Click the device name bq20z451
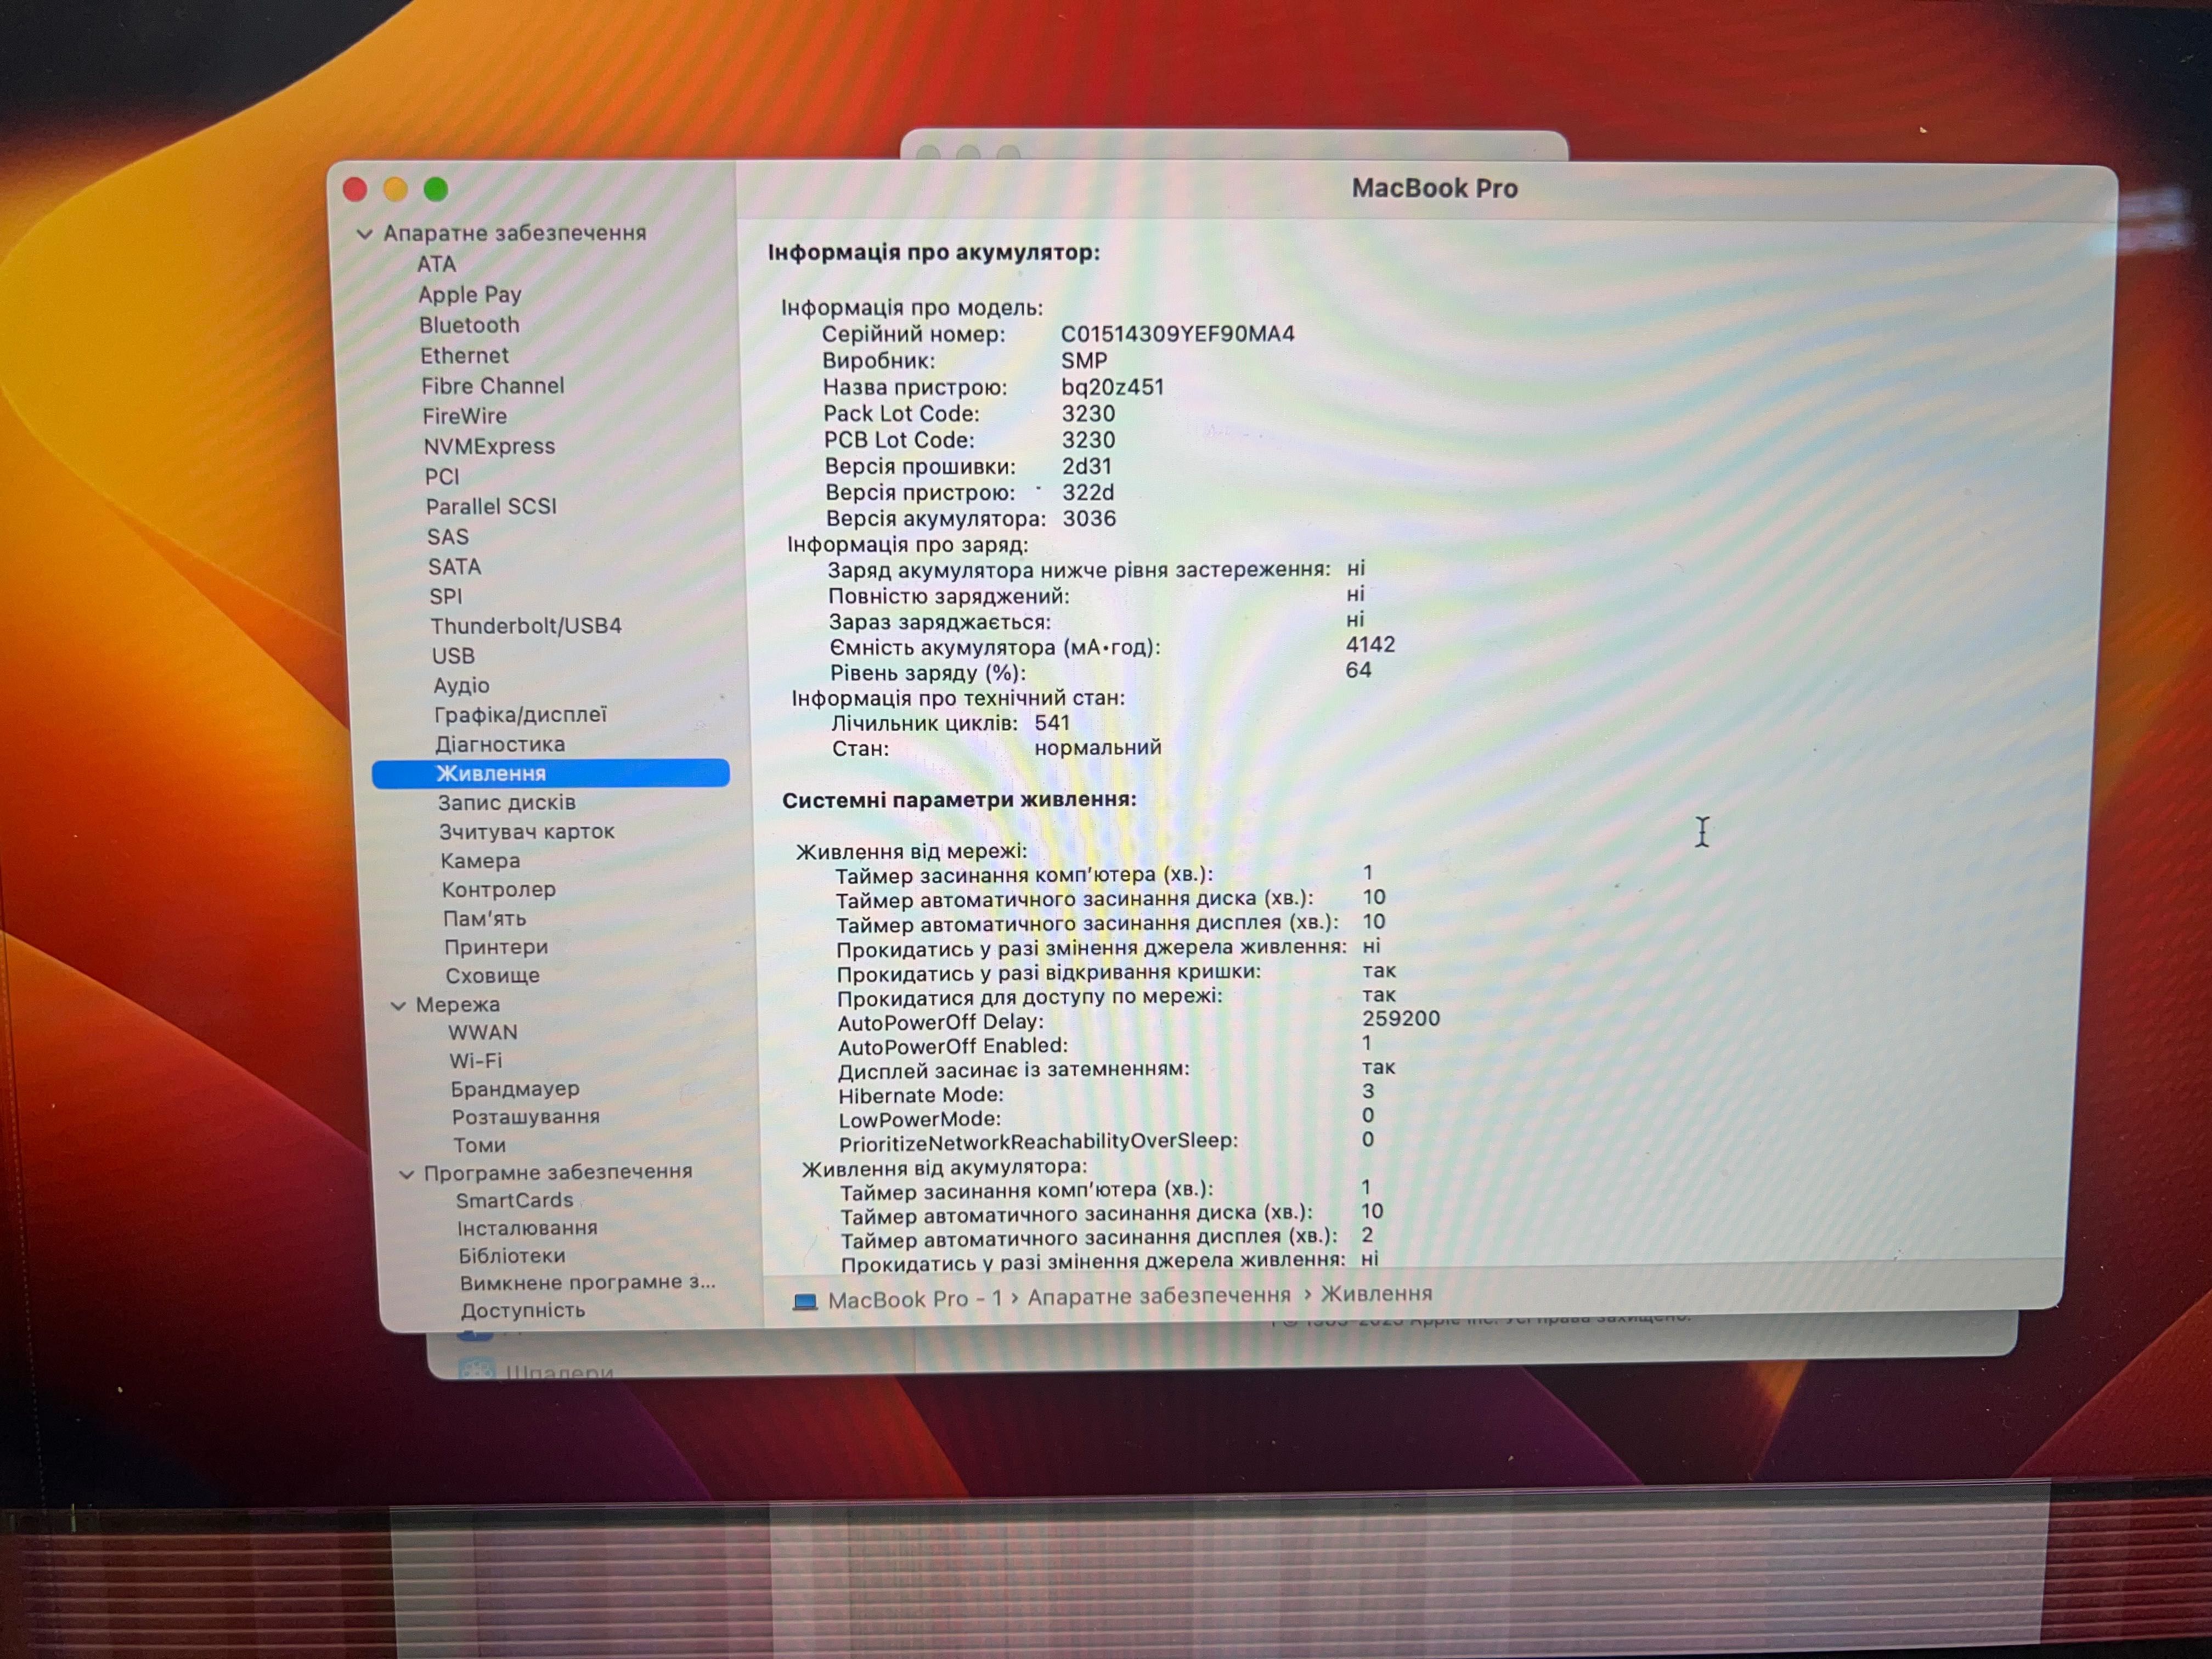2212x1659 pixels. pyautogui.click(x=1113, y=387)
